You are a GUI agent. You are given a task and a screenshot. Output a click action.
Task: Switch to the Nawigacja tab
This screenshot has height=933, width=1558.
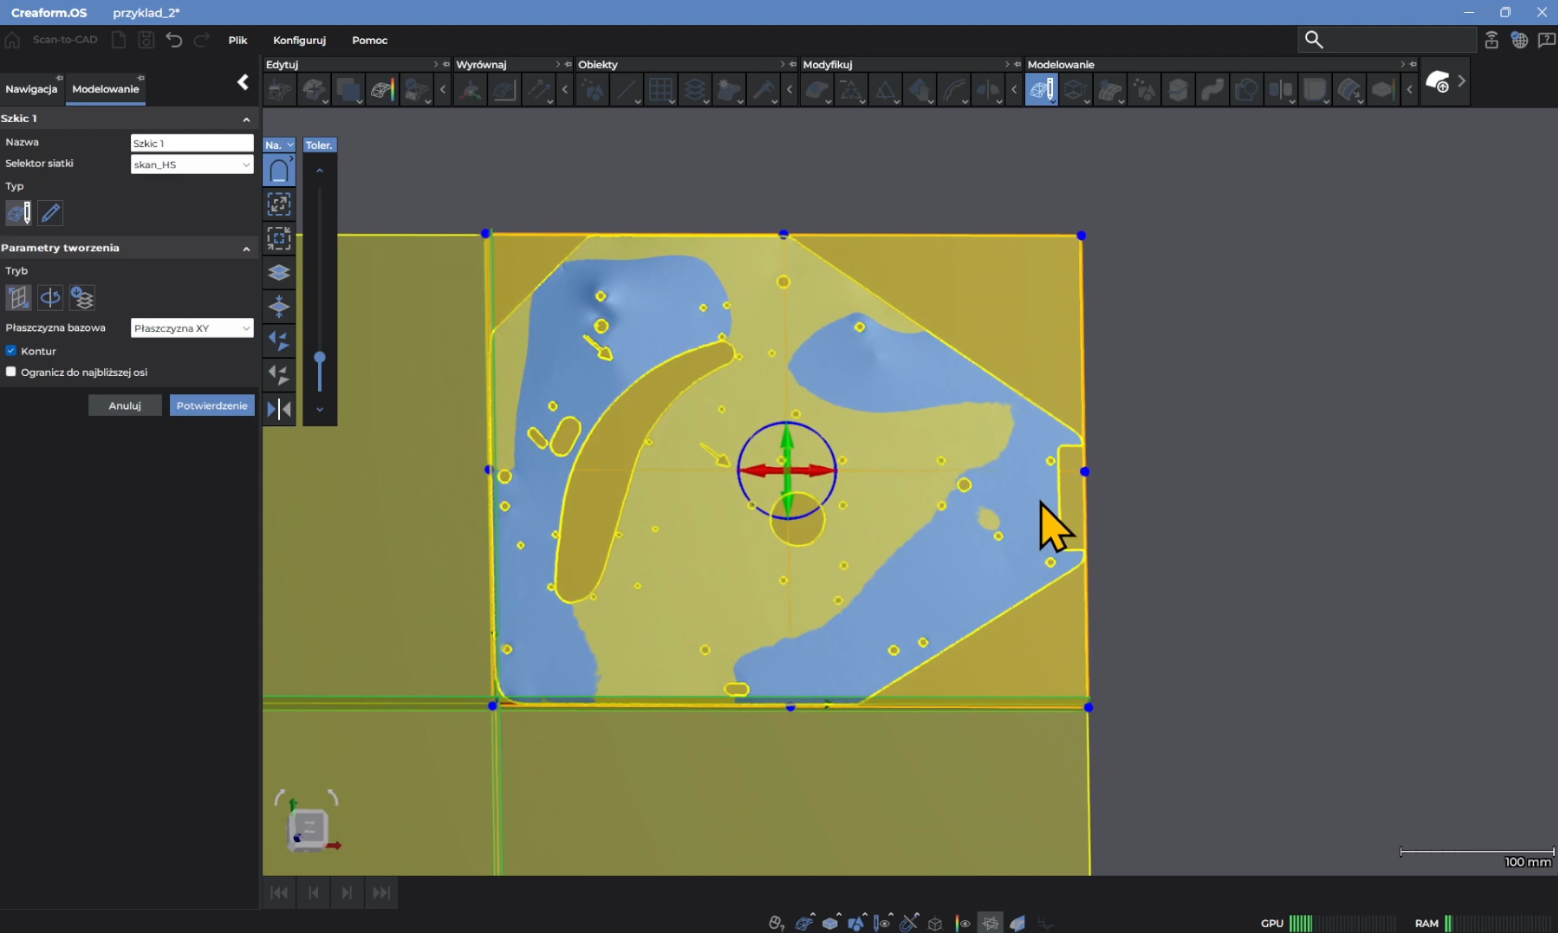click(31, 89)
